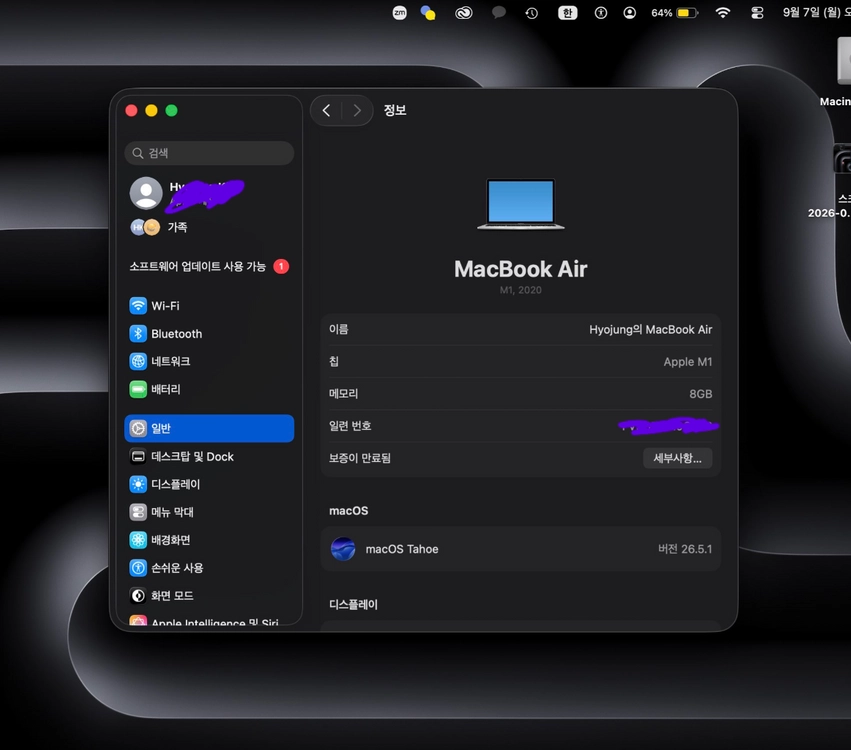
Task: Click the user account menu bar icon
Action: (x=630, y=12)
